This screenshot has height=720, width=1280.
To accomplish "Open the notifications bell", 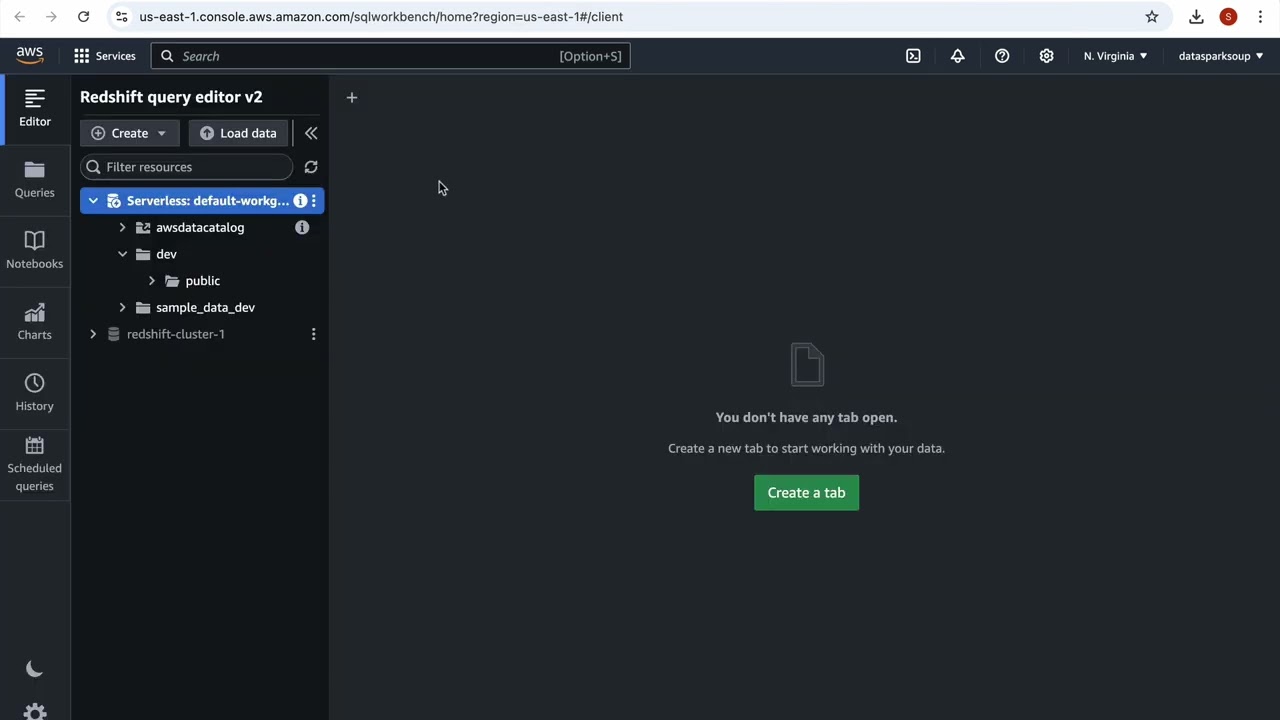I will coord(957,56).
